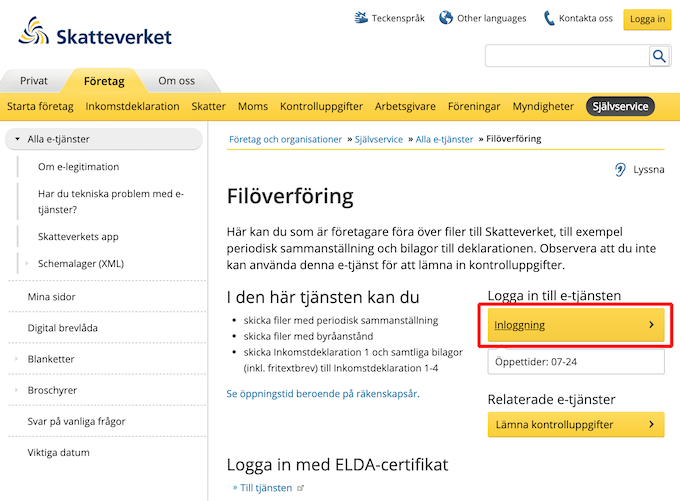Switch to the Privat tab
The image size is (680, 501).
pos(34,81)
